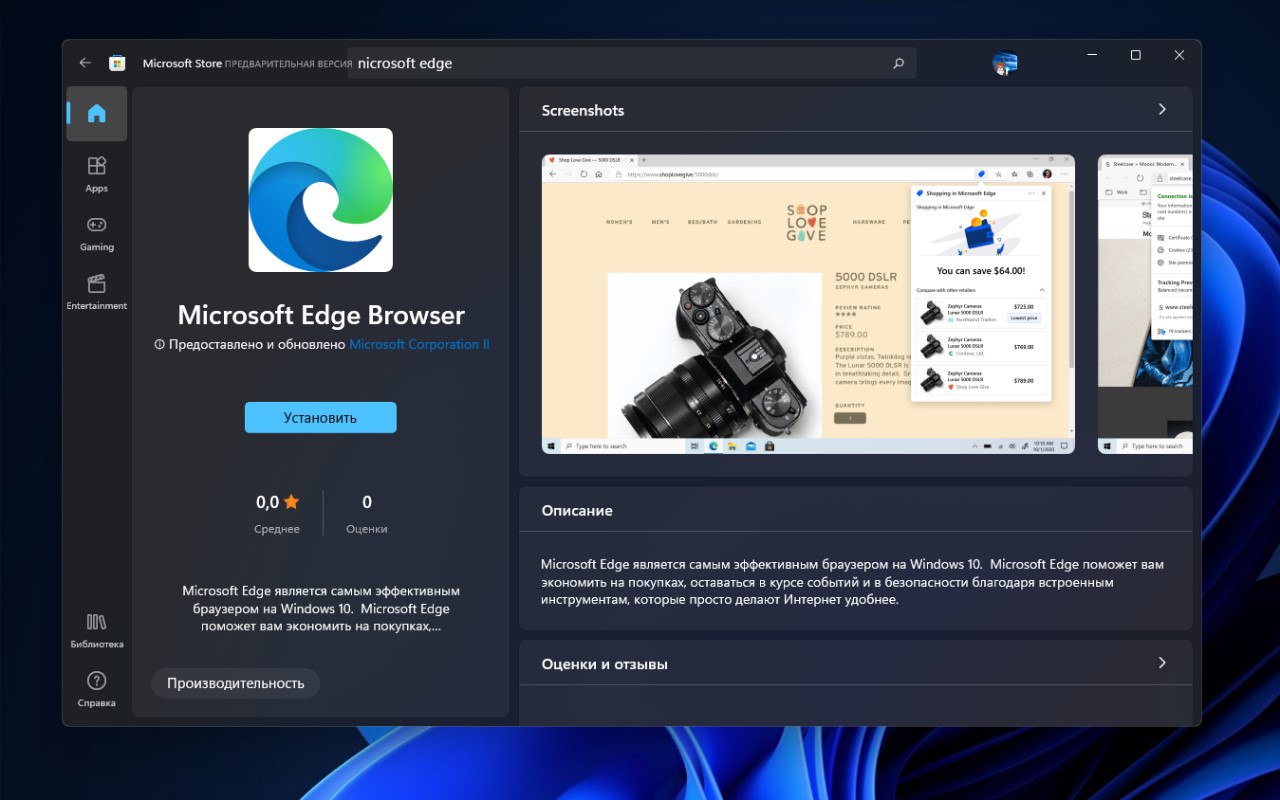
Task: Click the search magnifier icon
Action: pyautogui.click(x=898, y=63)
